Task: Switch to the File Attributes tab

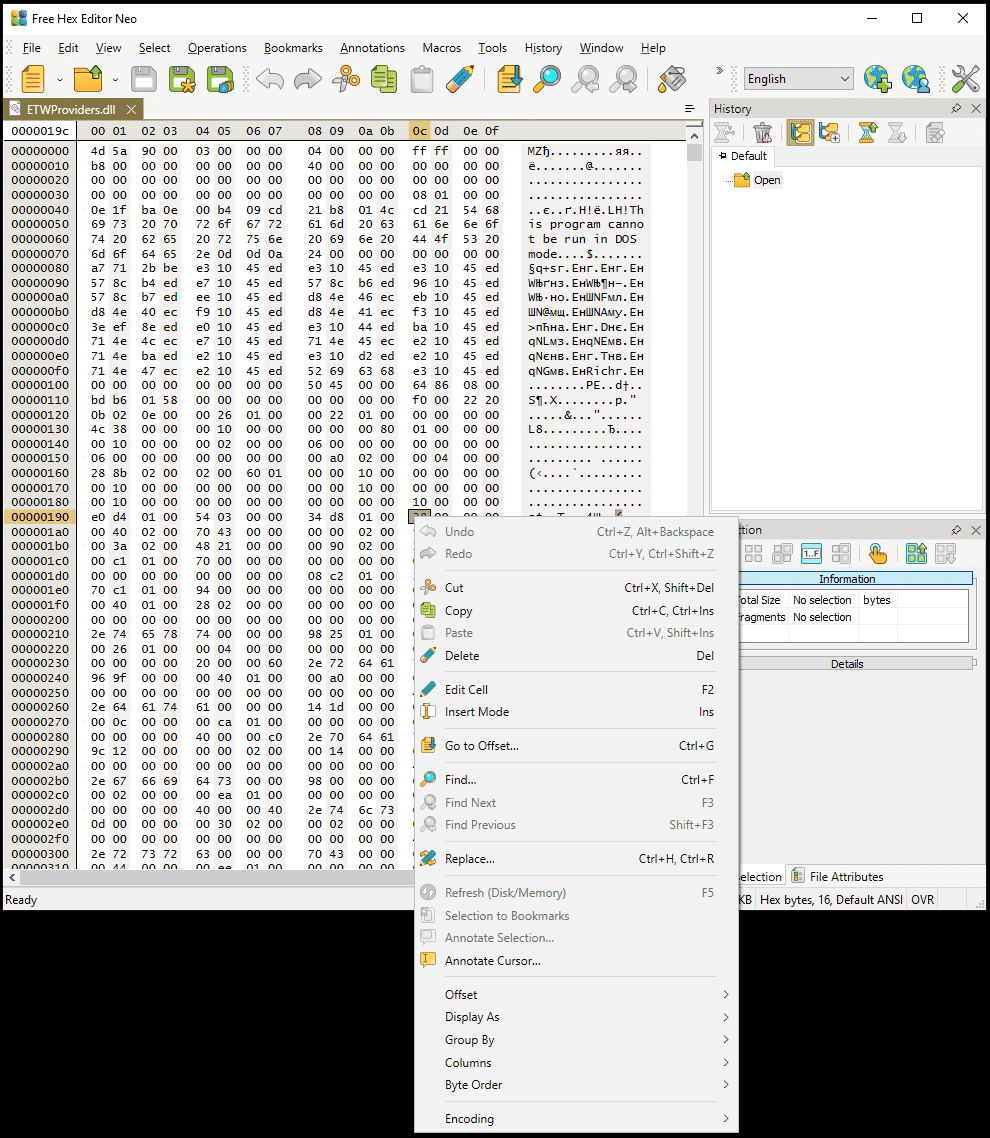Action: [837, 876]
